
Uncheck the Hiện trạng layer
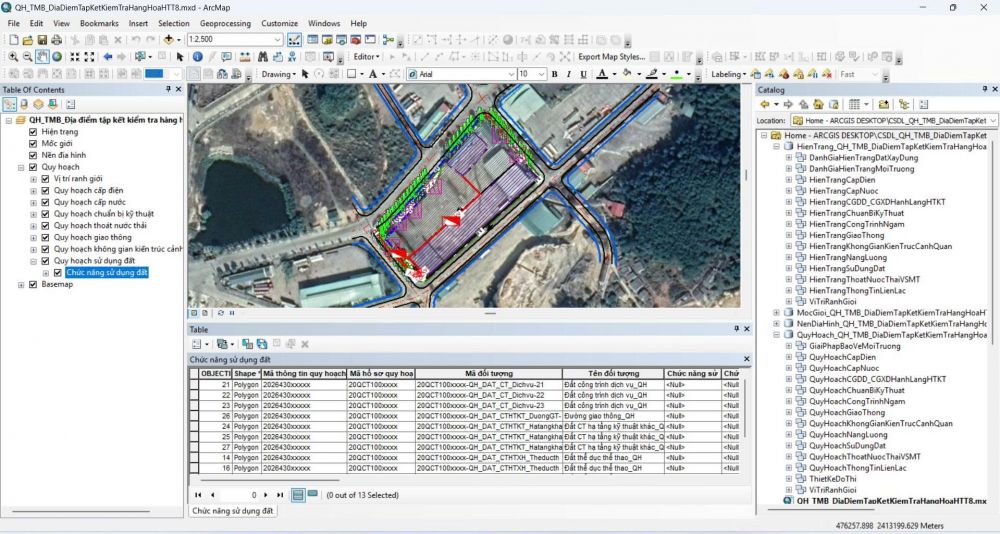(x=33, y=131)
